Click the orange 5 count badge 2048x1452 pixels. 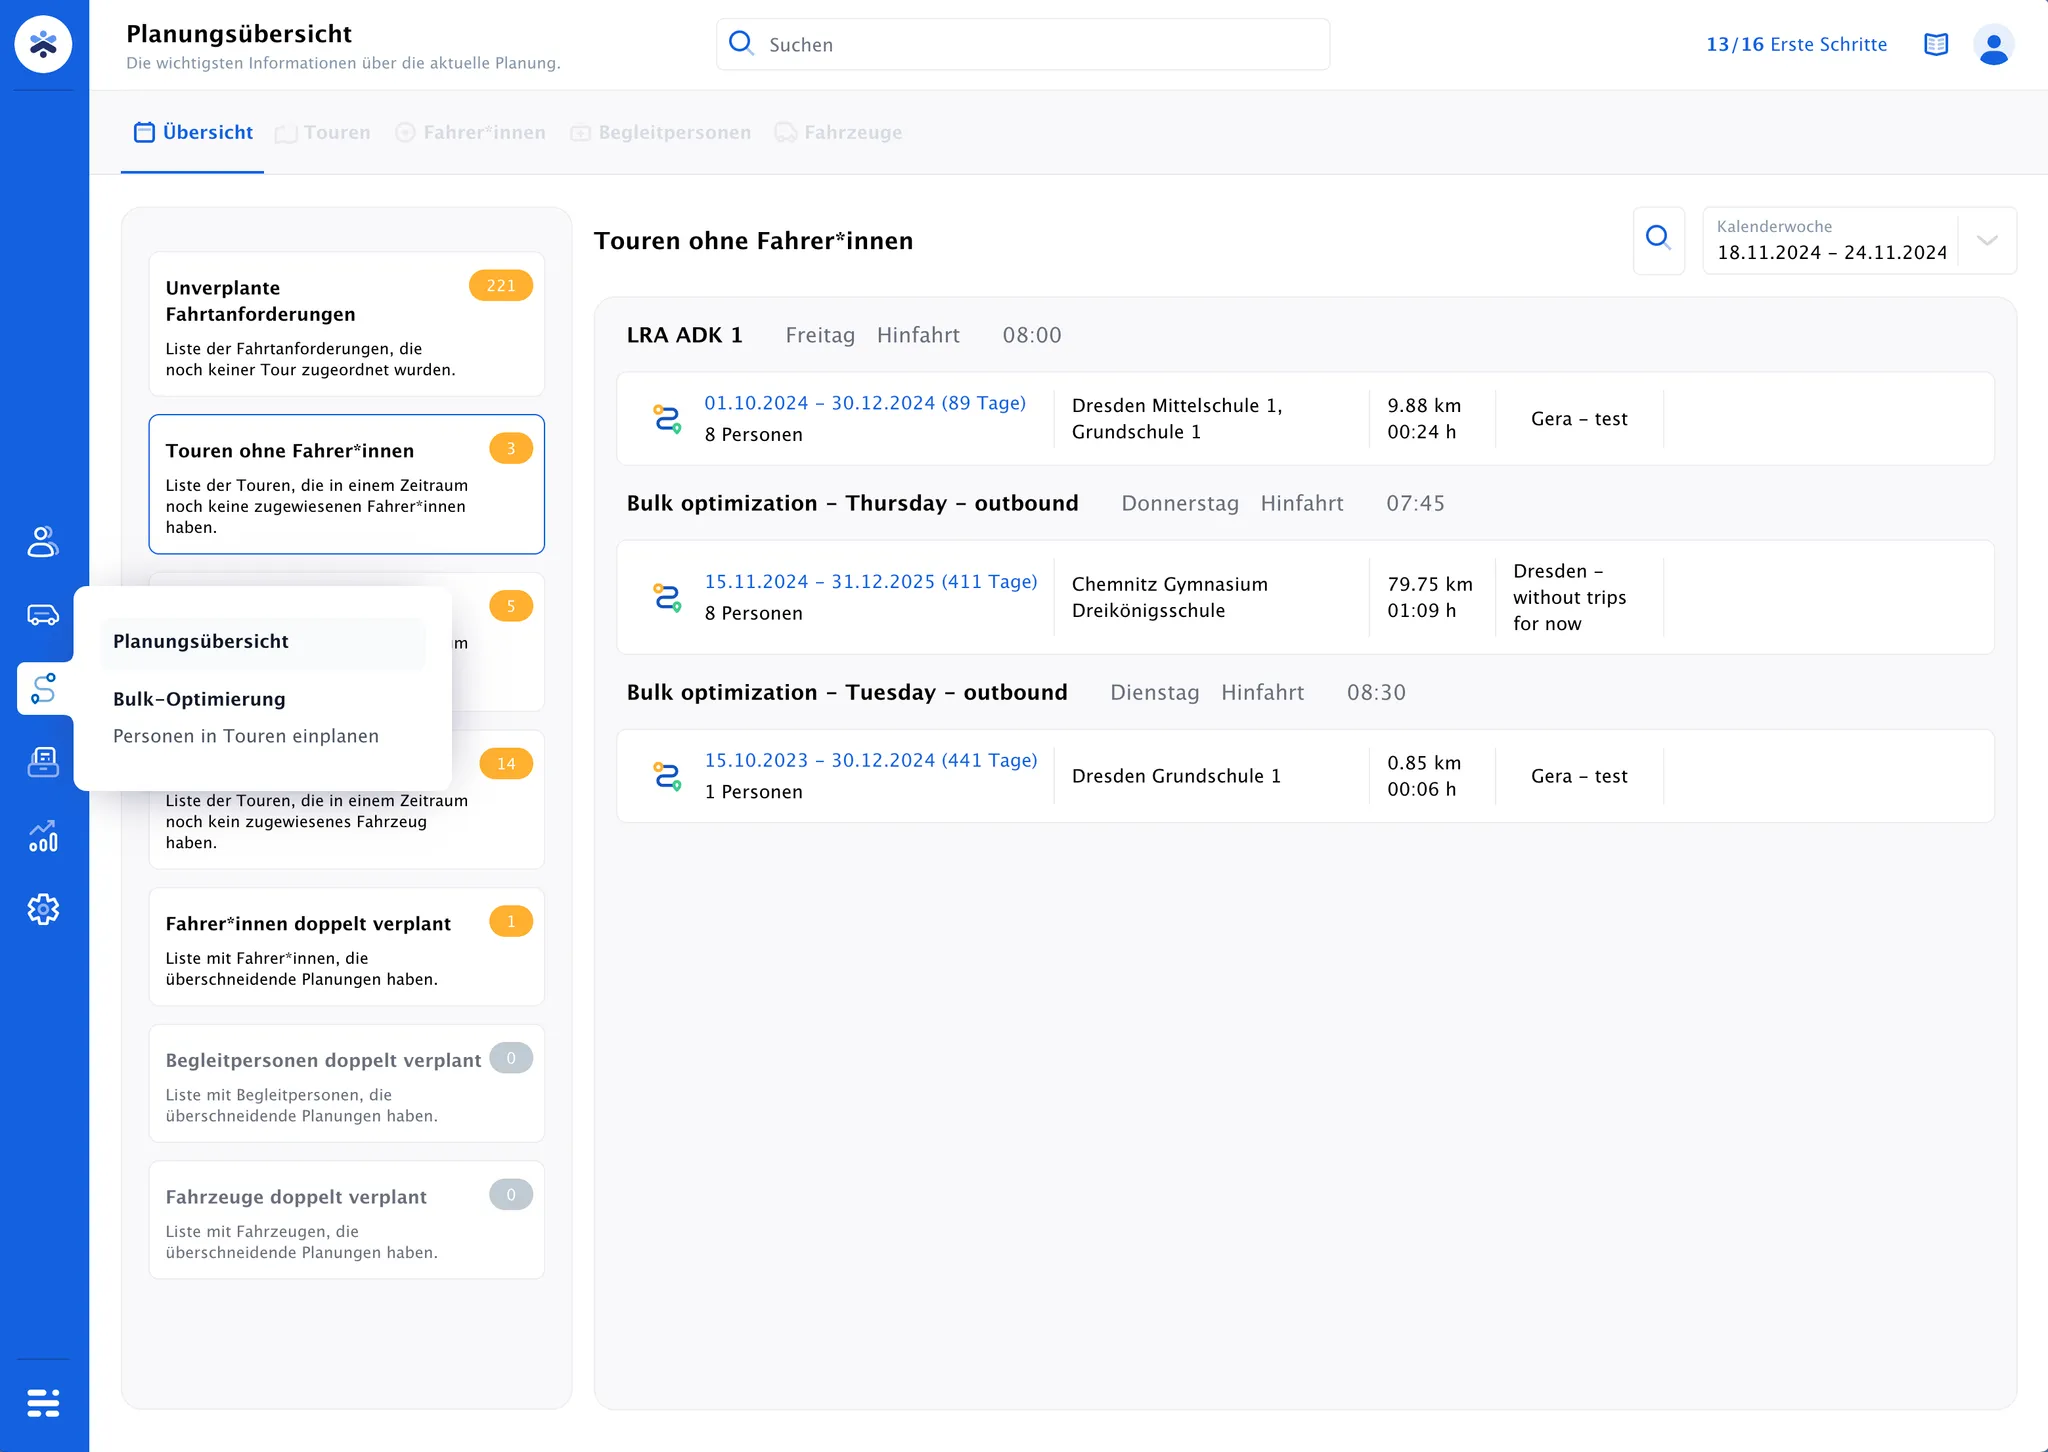511,606
